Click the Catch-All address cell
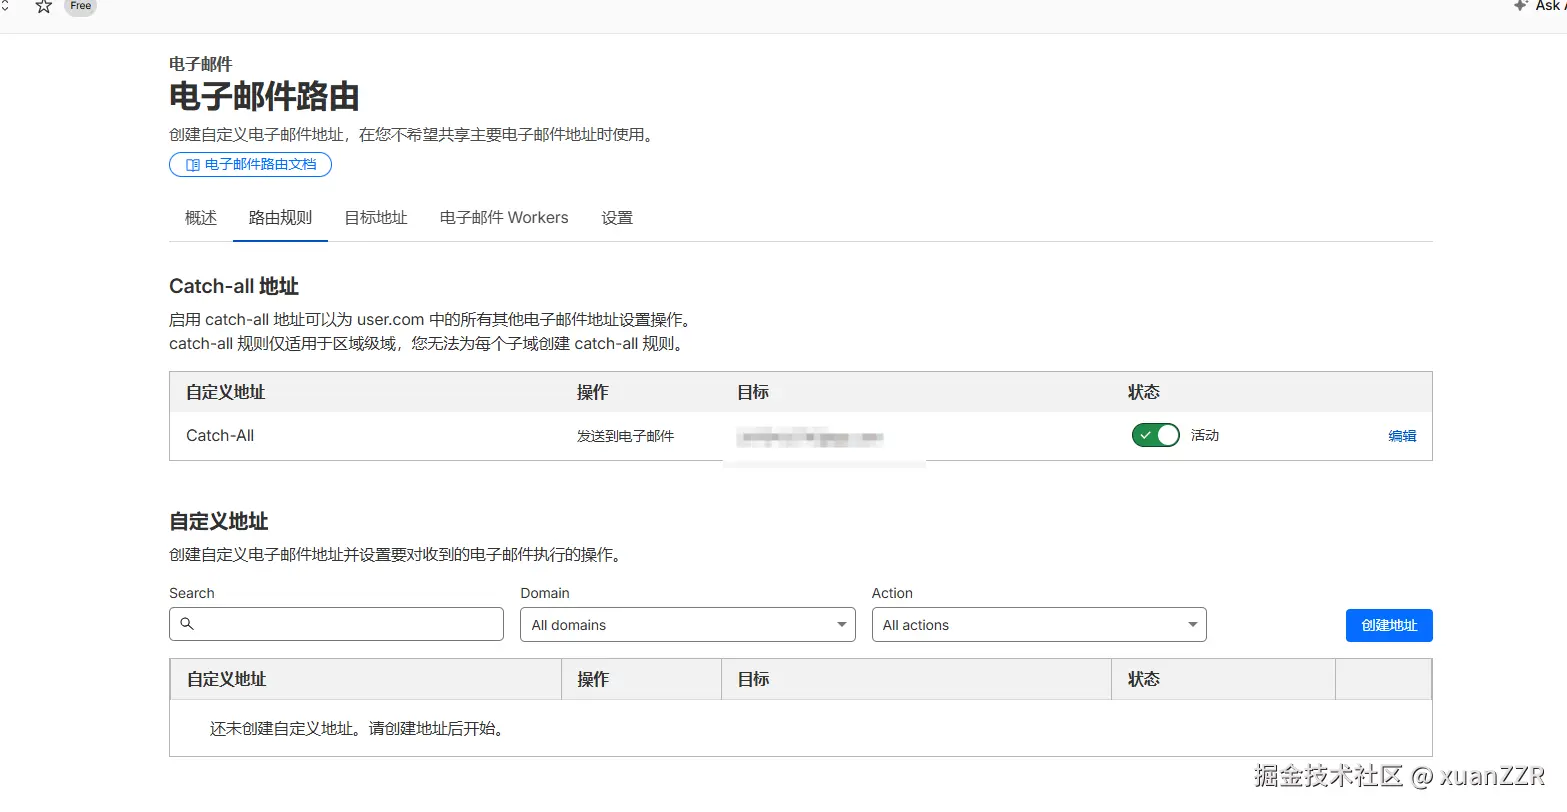Screen dimensions: 1567x812 coord(220,436)
